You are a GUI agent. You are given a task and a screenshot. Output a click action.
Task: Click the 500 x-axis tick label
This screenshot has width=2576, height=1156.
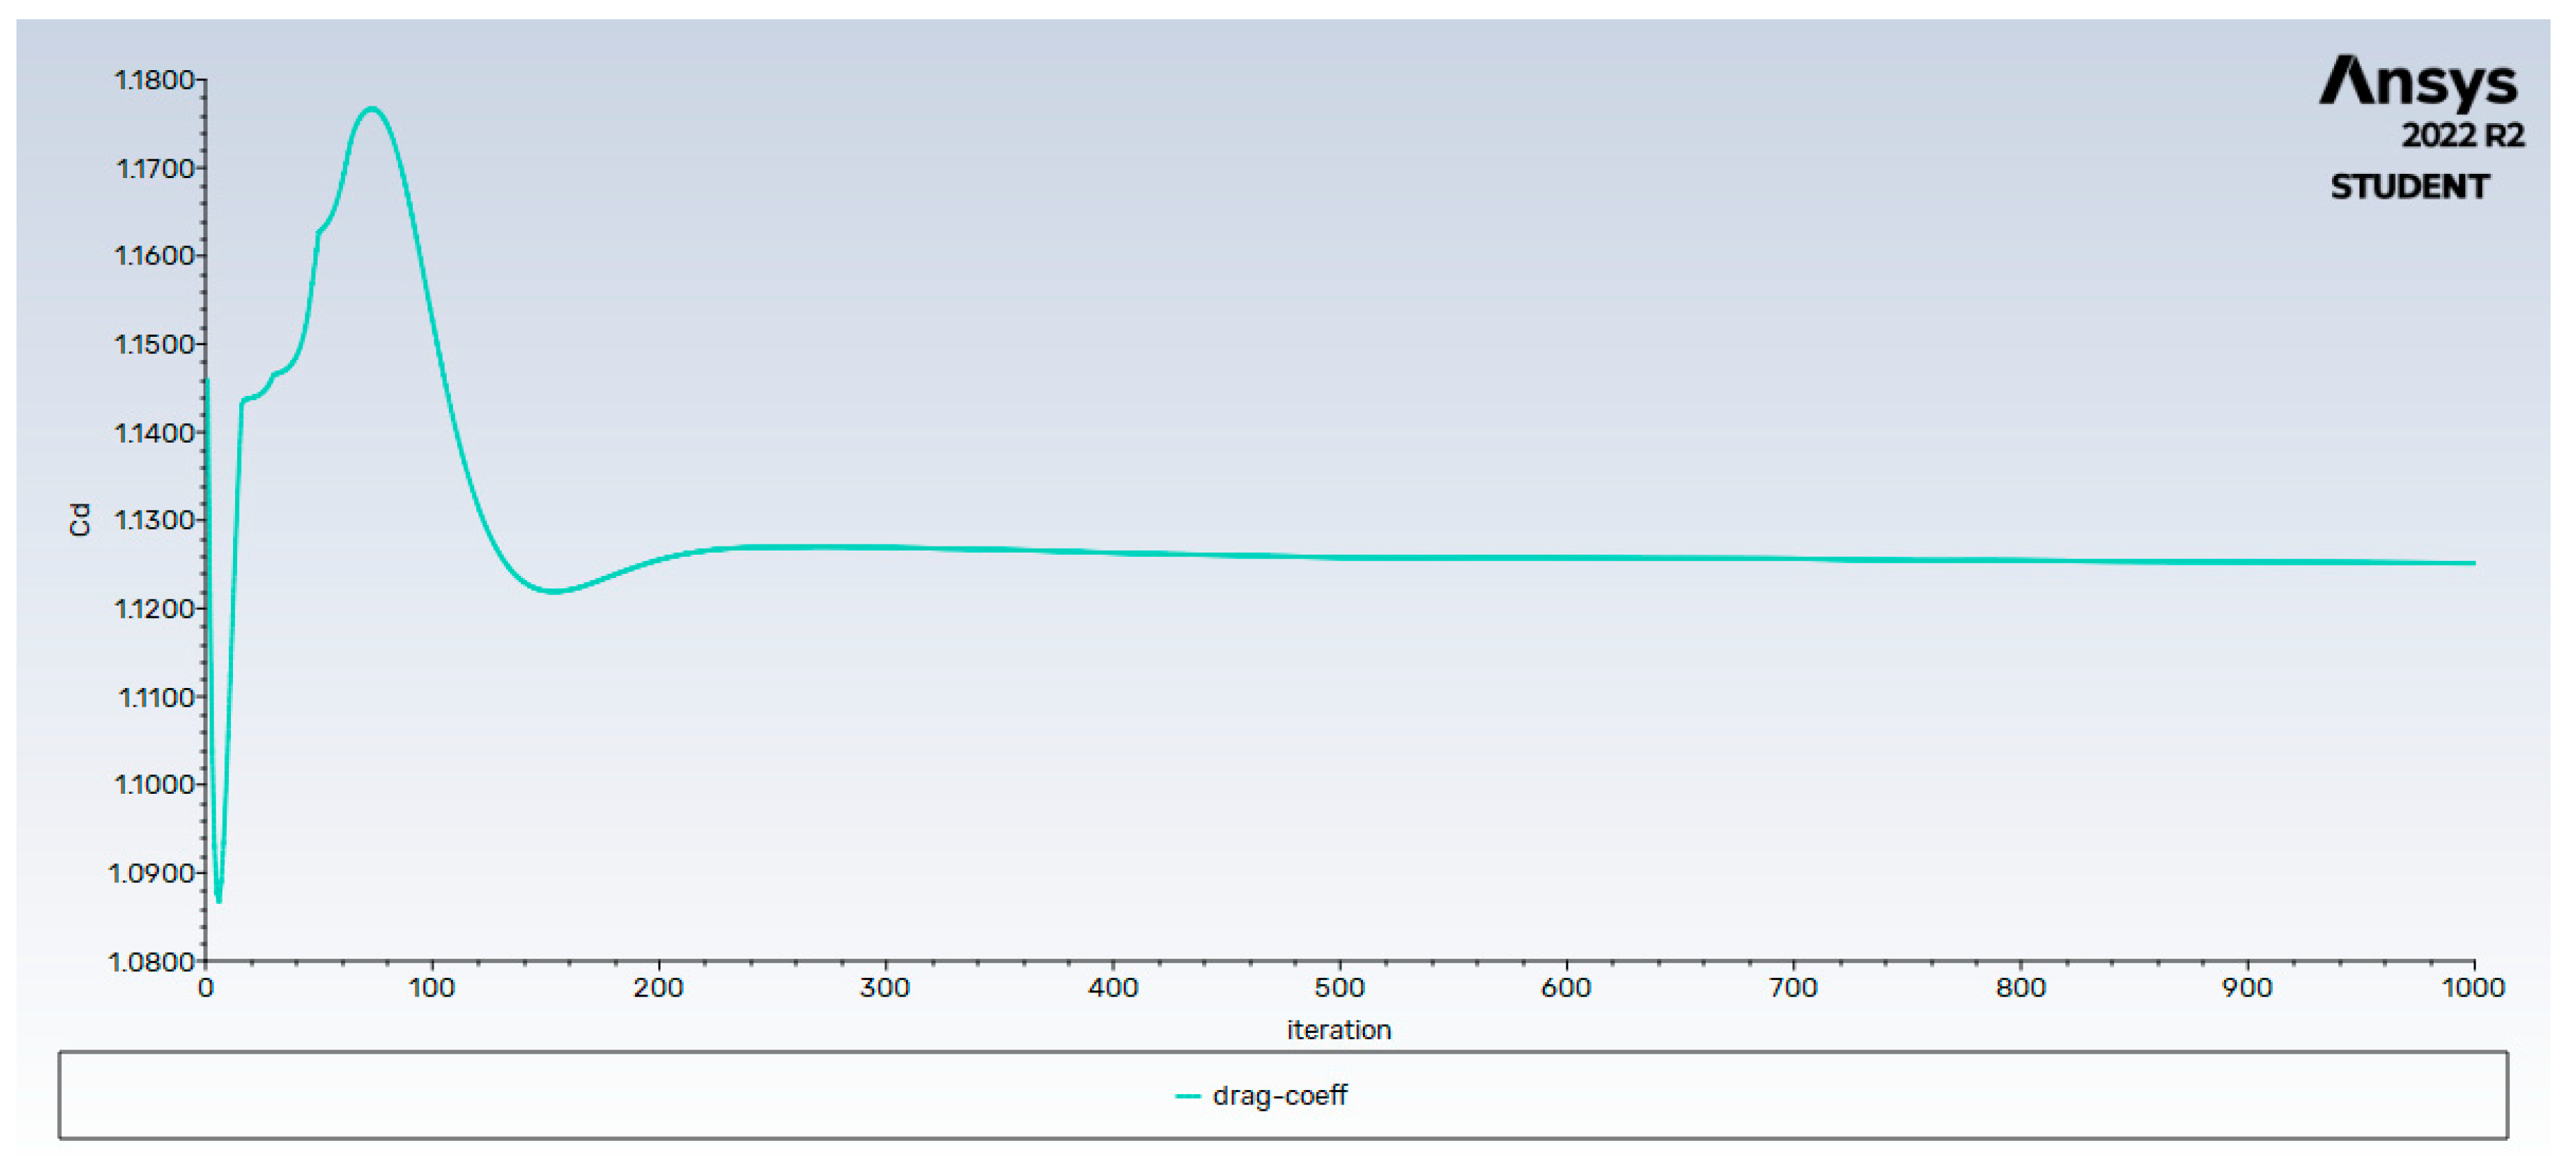pyautogui.click(x=1339, y=988)
